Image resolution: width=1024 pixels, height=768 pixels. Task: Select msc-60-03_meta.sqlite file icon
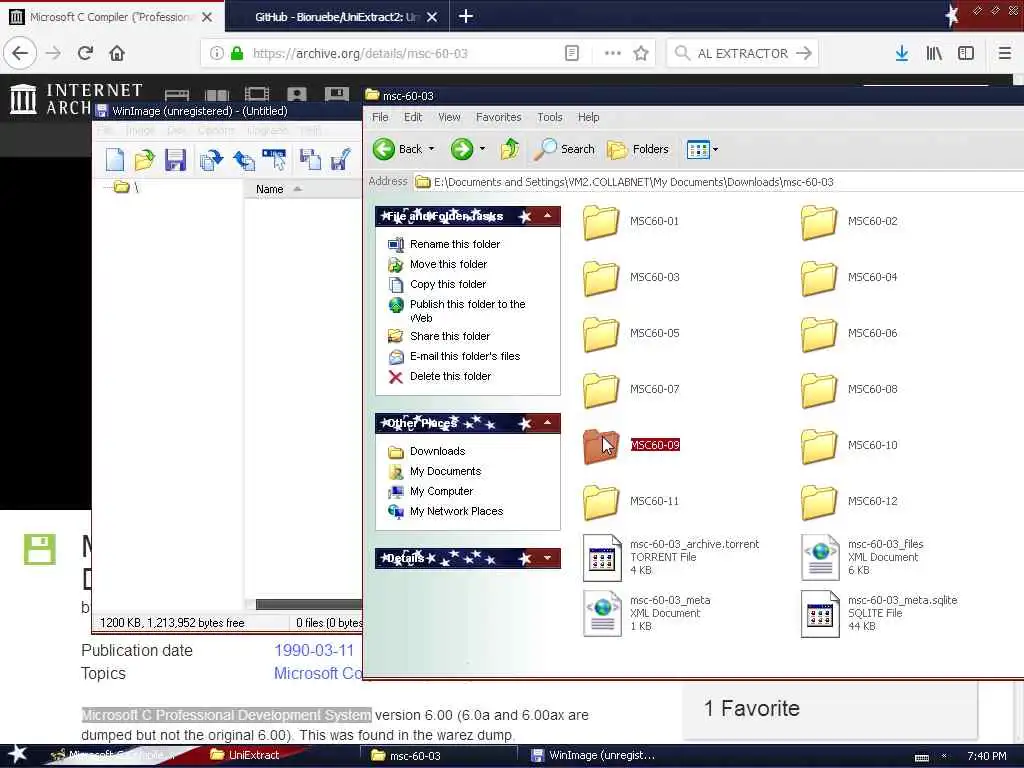click(x=820, y=614)
